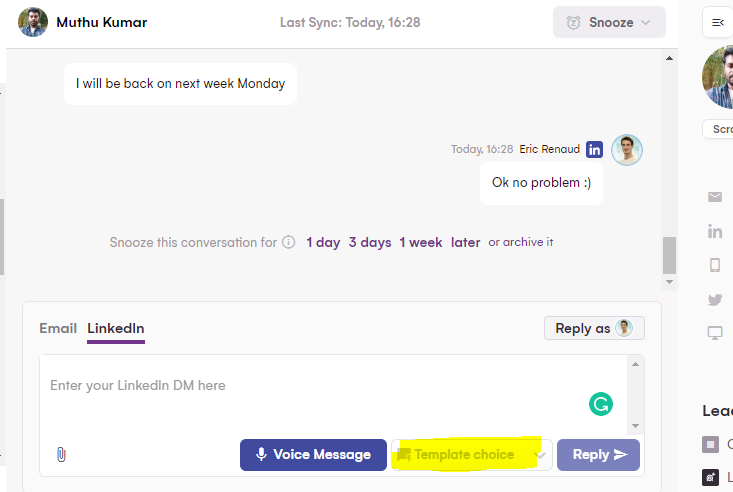Click the snooze info circle icon
This screenshot has height=492, width=733.
click(288, 242)
